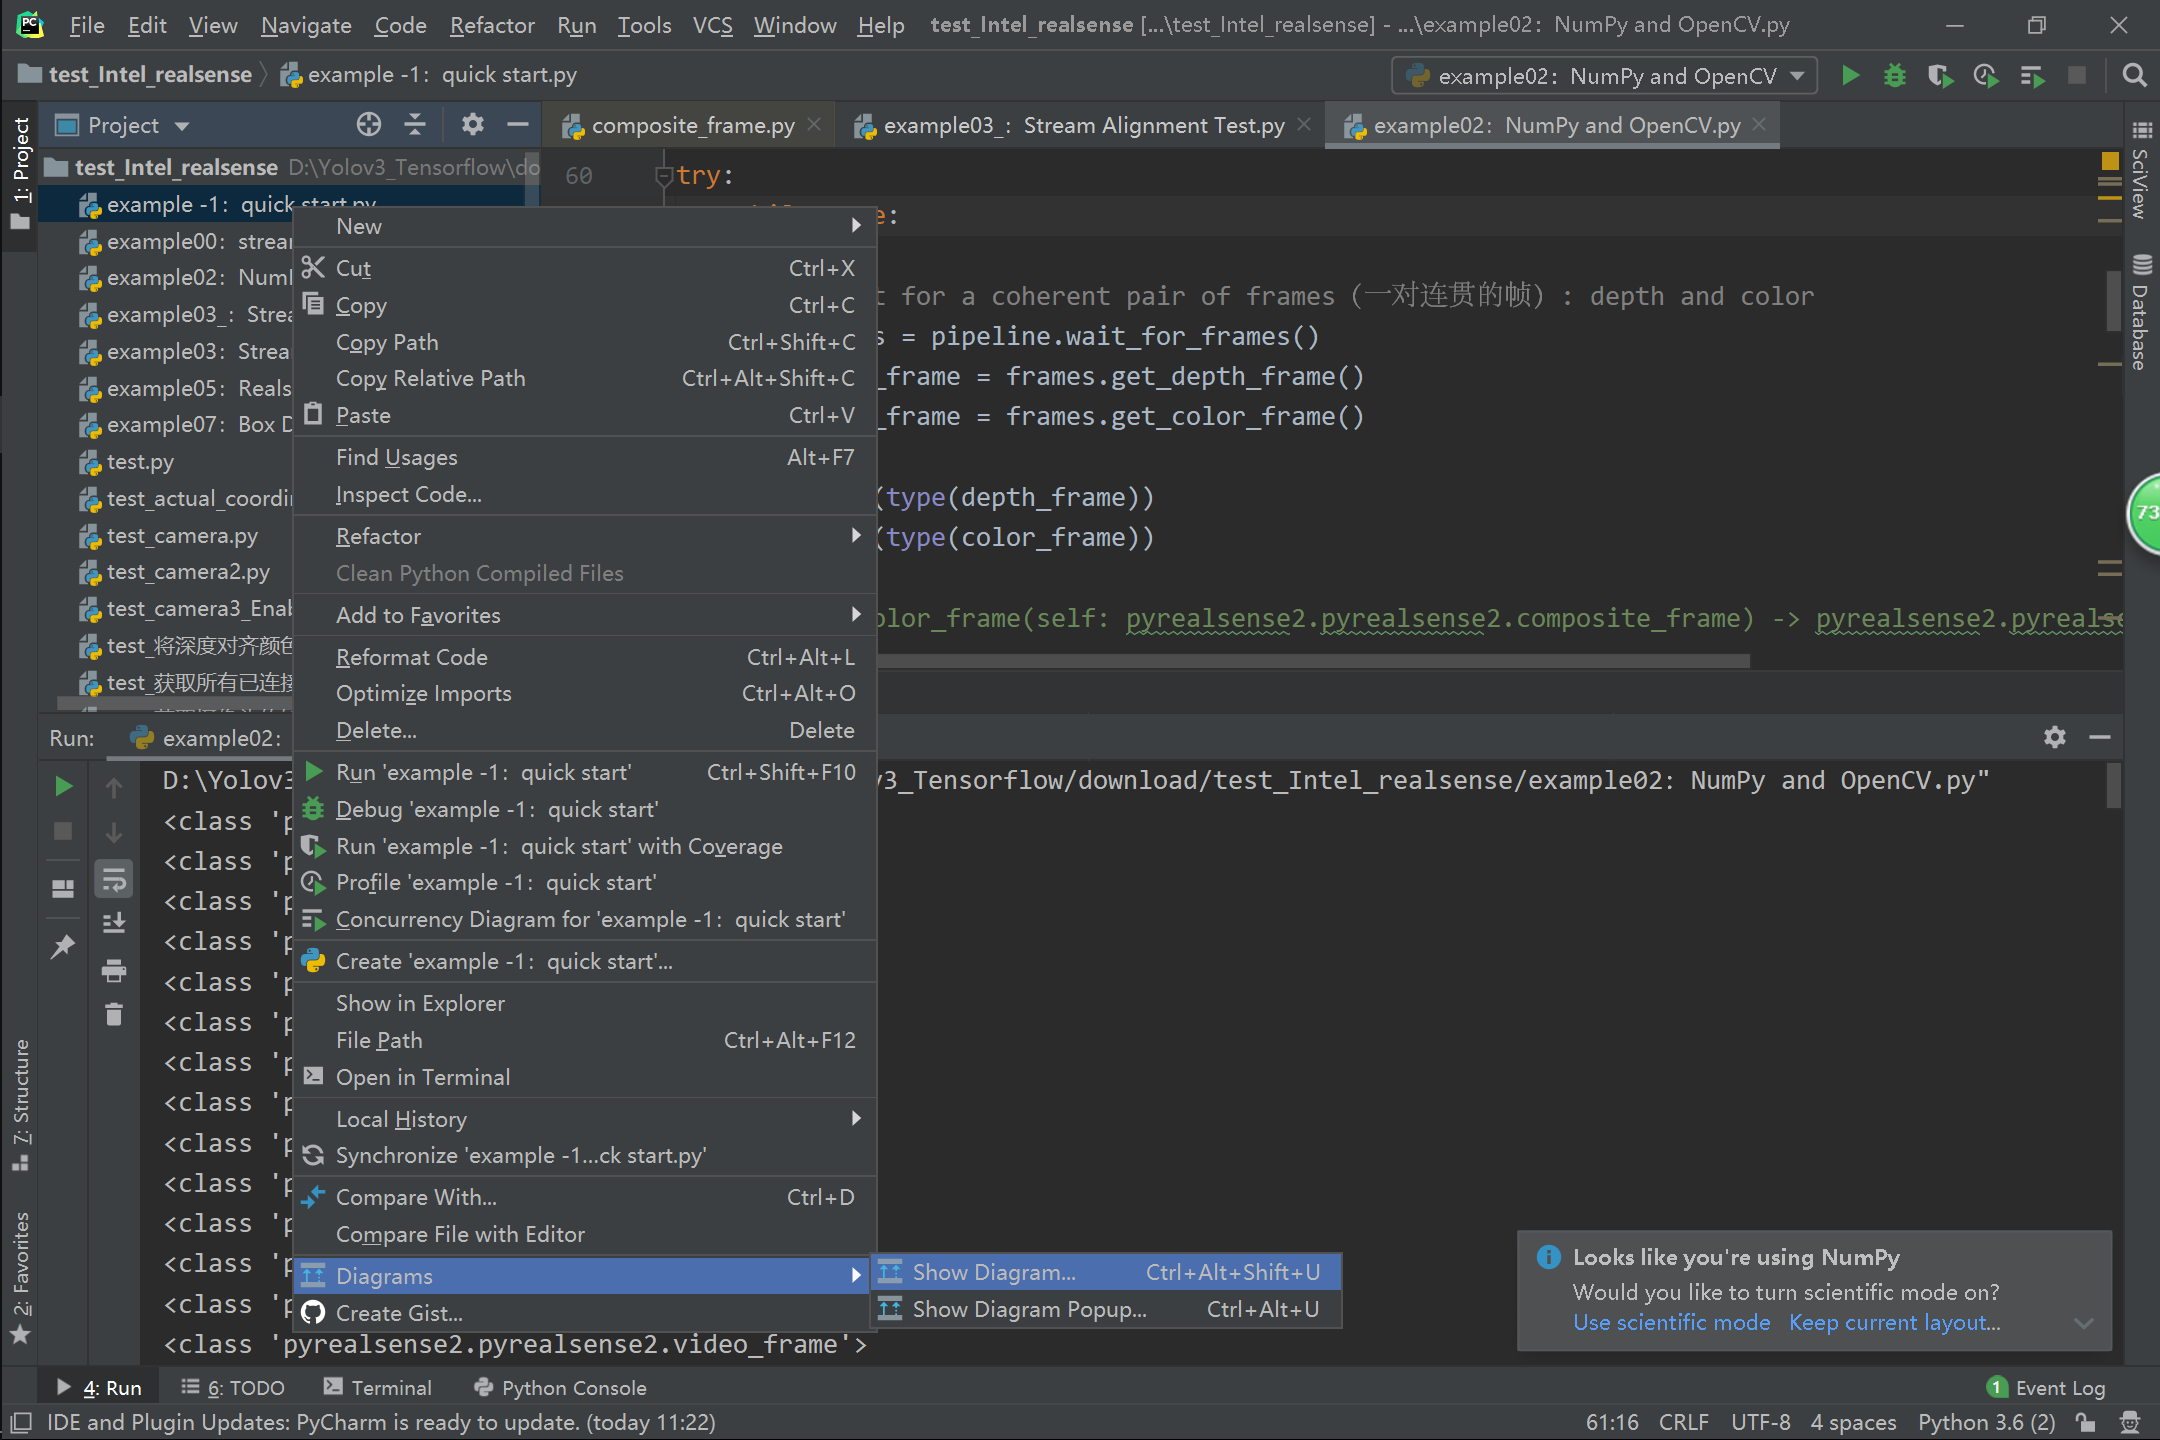
Task: Collapse all nodes in the Project panel
Action: (416, 124)
